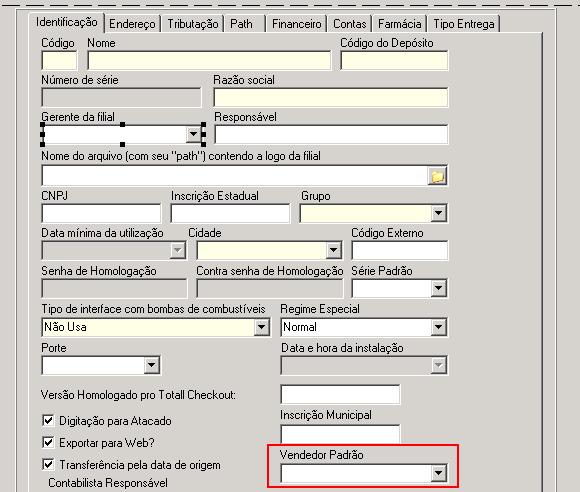
Task: Click the Razão social input field
Action: pyautogui.click(x=331, y=98)
